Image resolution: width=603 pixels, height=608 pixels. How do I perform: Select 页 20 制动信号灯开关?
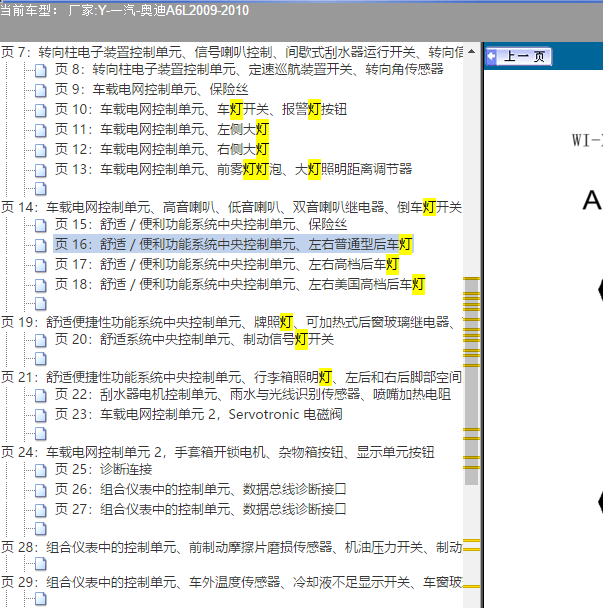194,339
